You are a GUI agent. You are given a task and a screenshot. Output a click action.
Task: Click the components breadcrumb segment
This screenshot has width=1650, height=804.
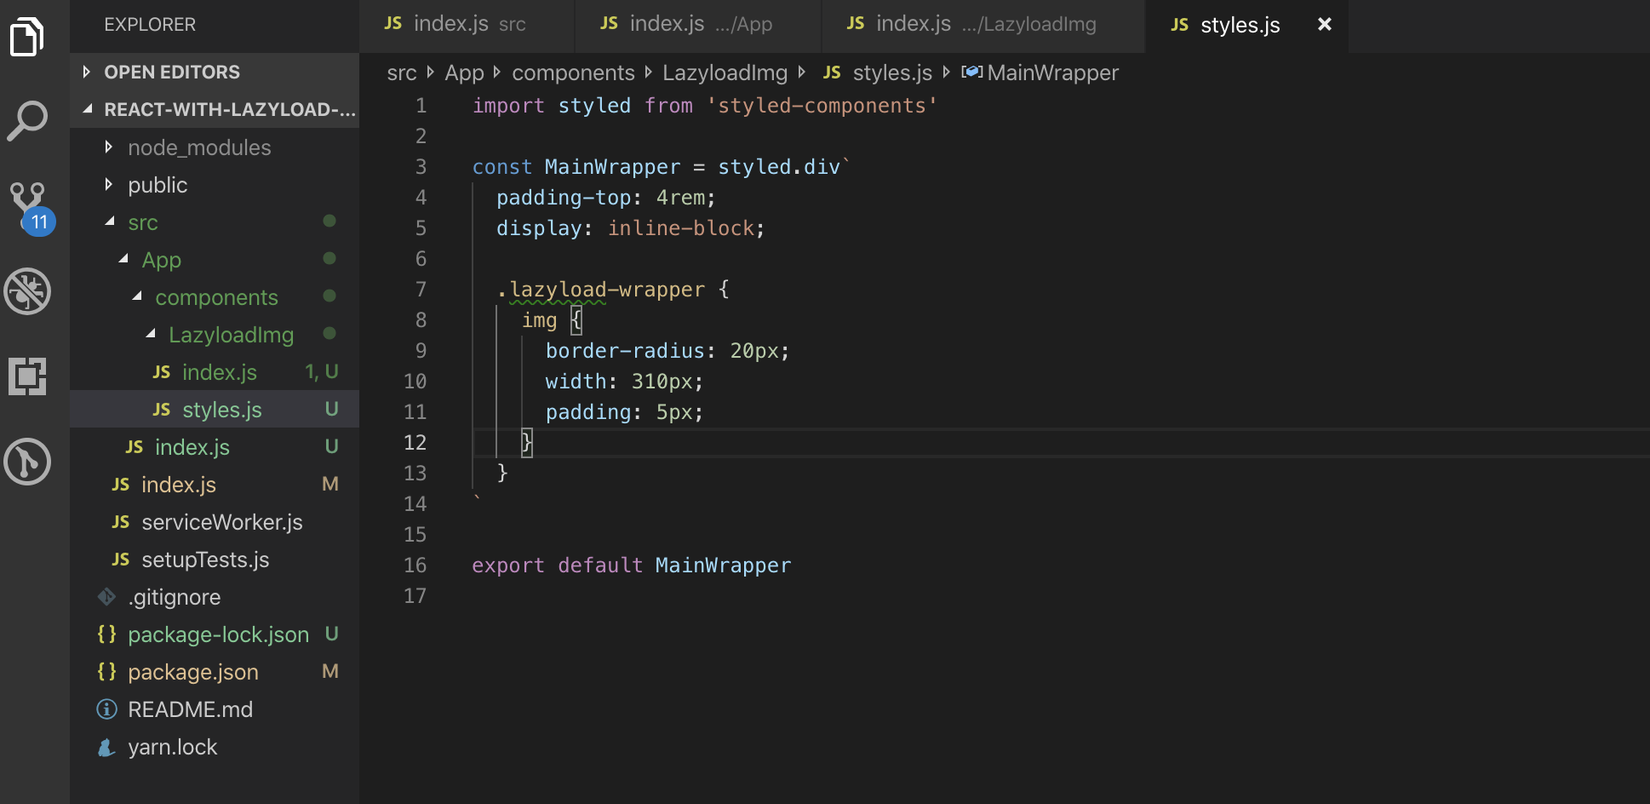[573, 73]
